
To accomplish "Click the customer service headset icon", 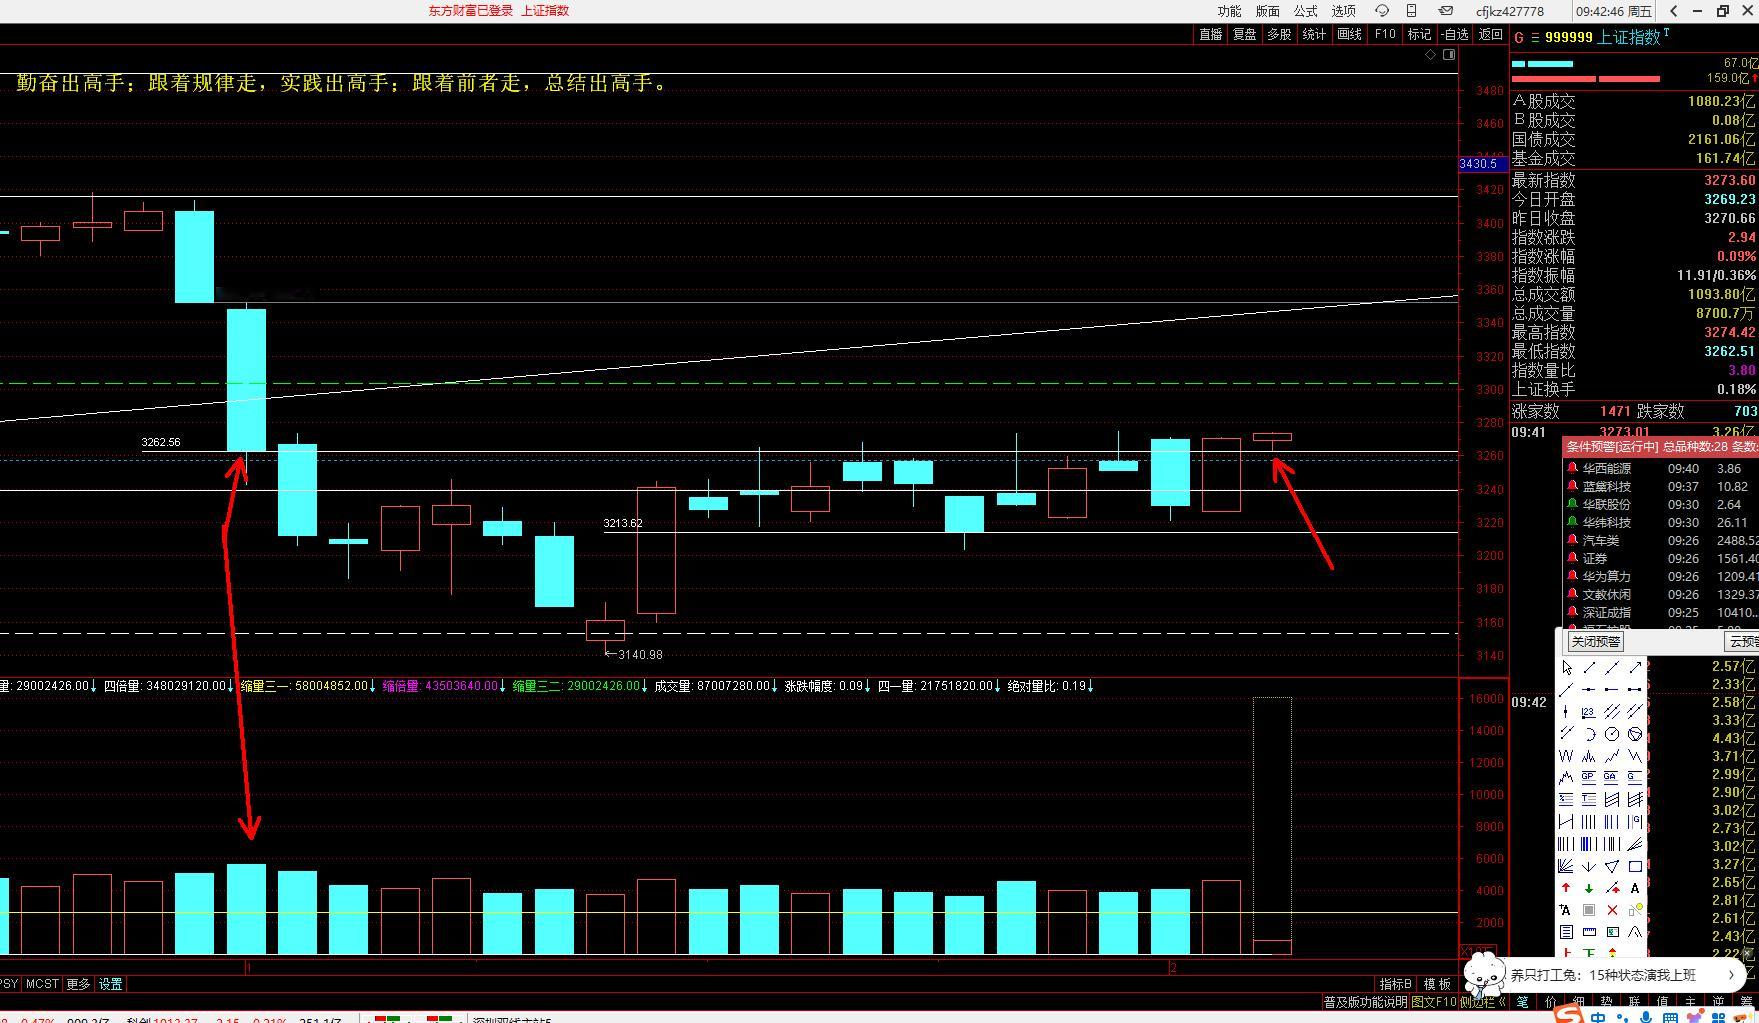I will pyautogui.click(x=1382, y=11).
